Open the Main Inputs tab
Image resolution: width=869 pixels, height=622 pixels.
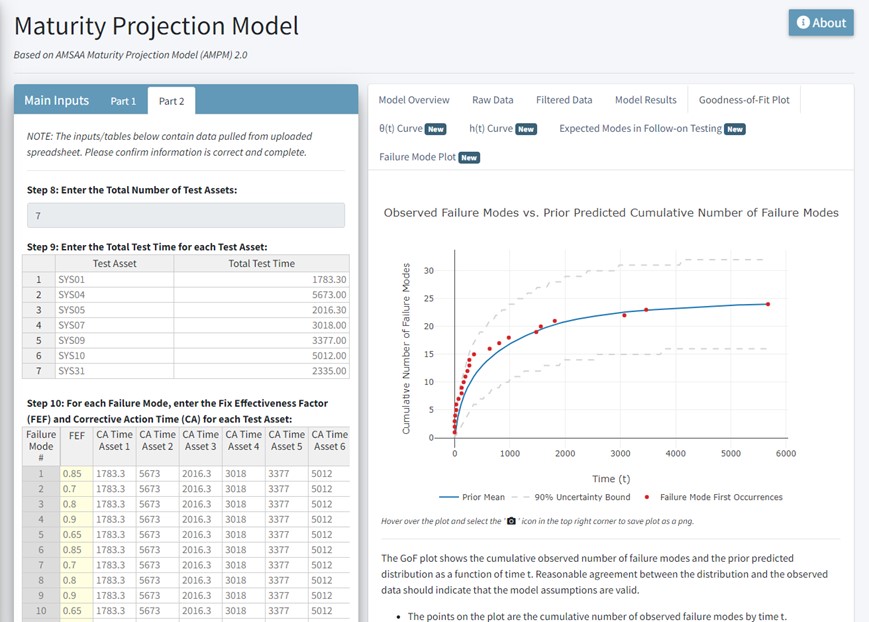56,100
